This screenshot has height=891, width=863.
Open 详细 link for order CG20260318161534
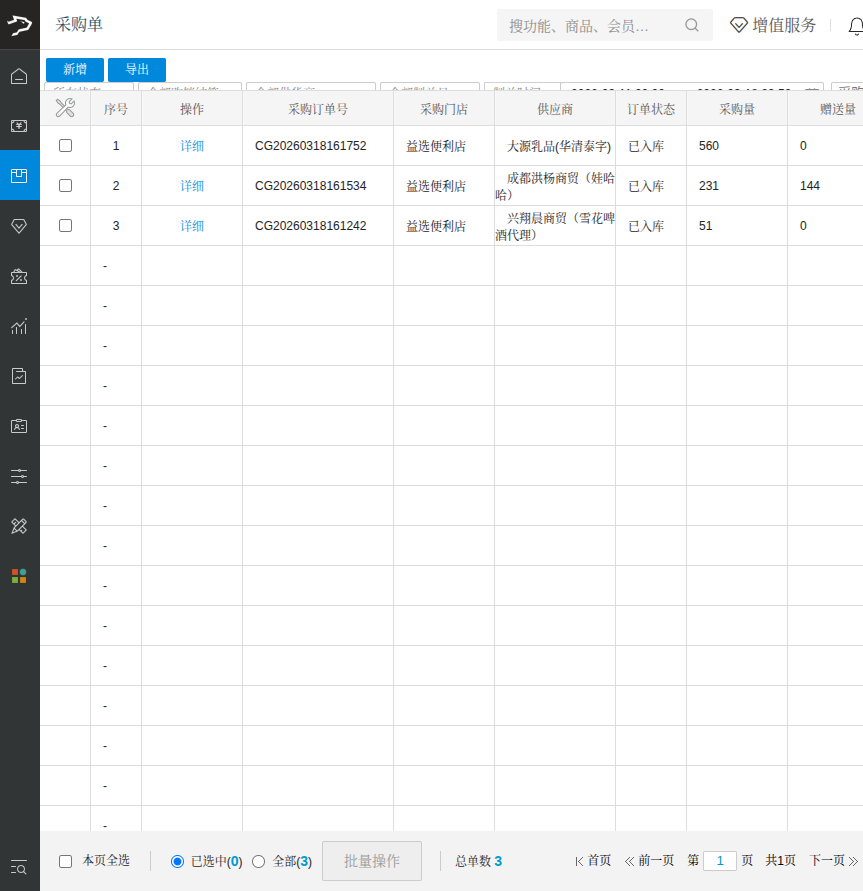point(192,186)
